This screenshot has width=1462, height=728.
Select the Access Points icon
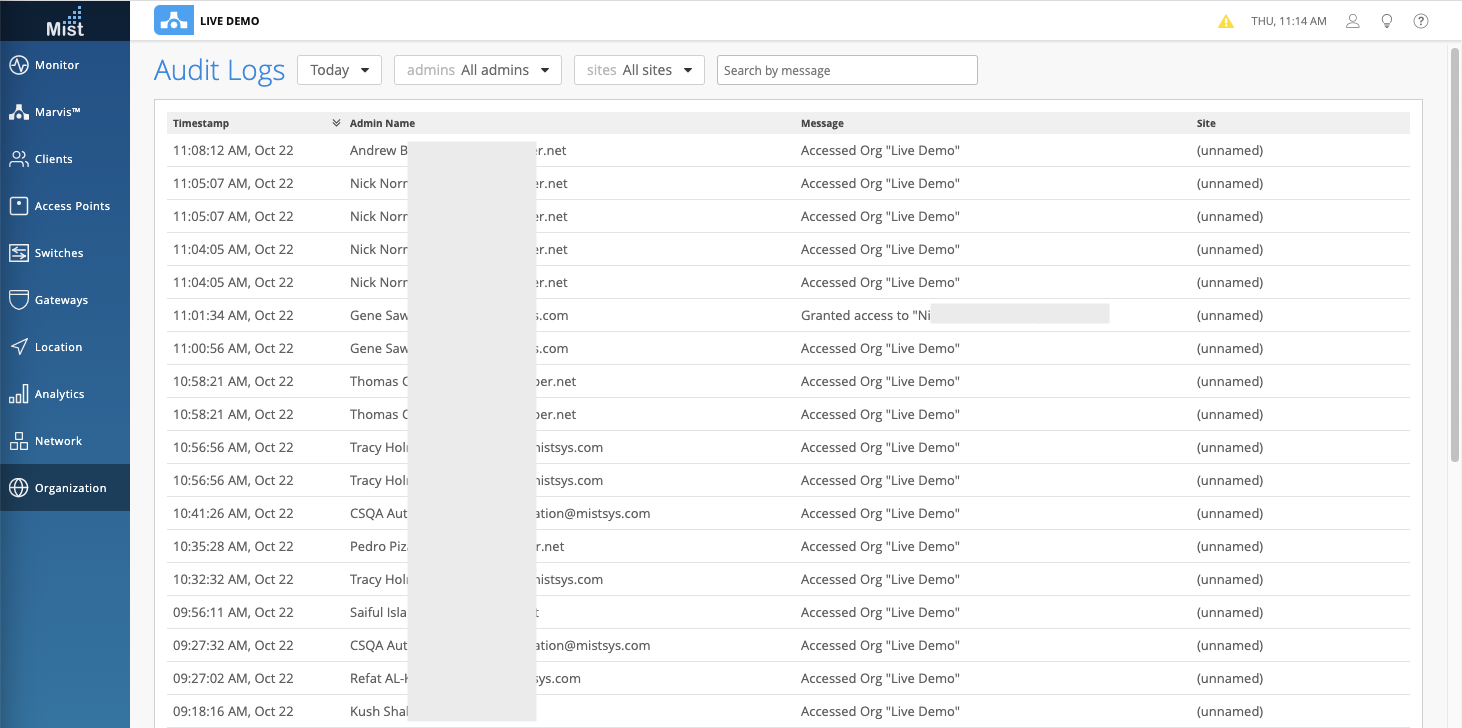tap(19, 206)
